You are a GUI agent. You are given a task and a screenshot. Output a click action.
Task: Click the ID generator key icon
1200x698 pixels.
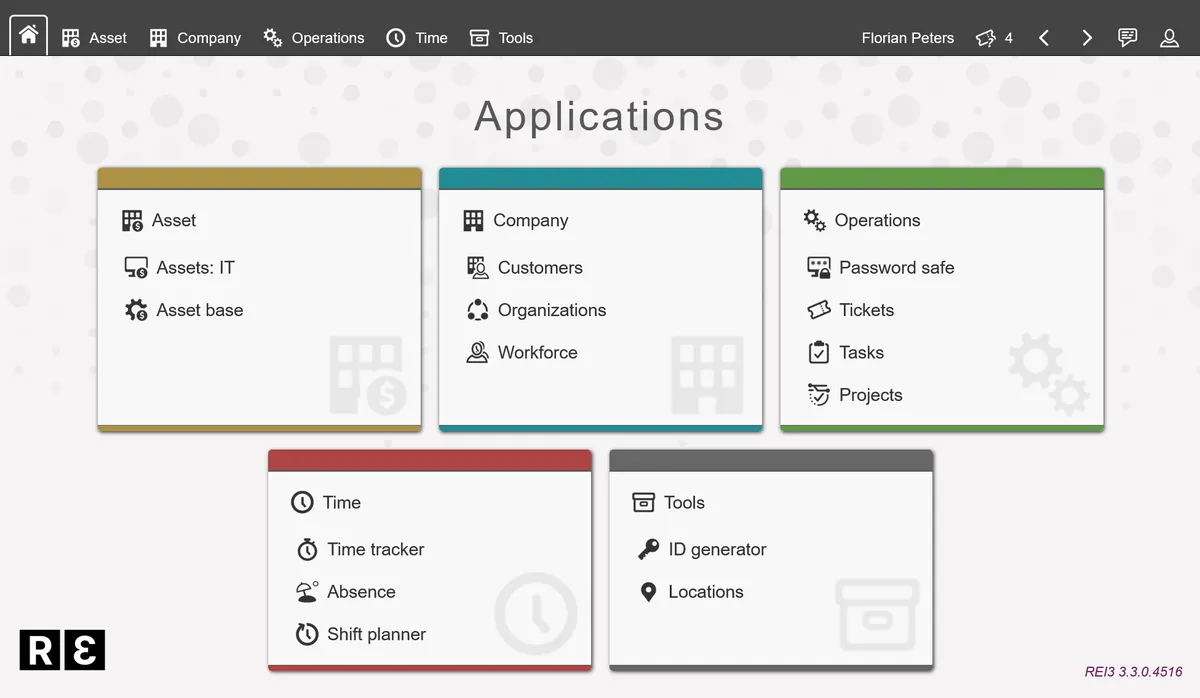pos(648,550)
